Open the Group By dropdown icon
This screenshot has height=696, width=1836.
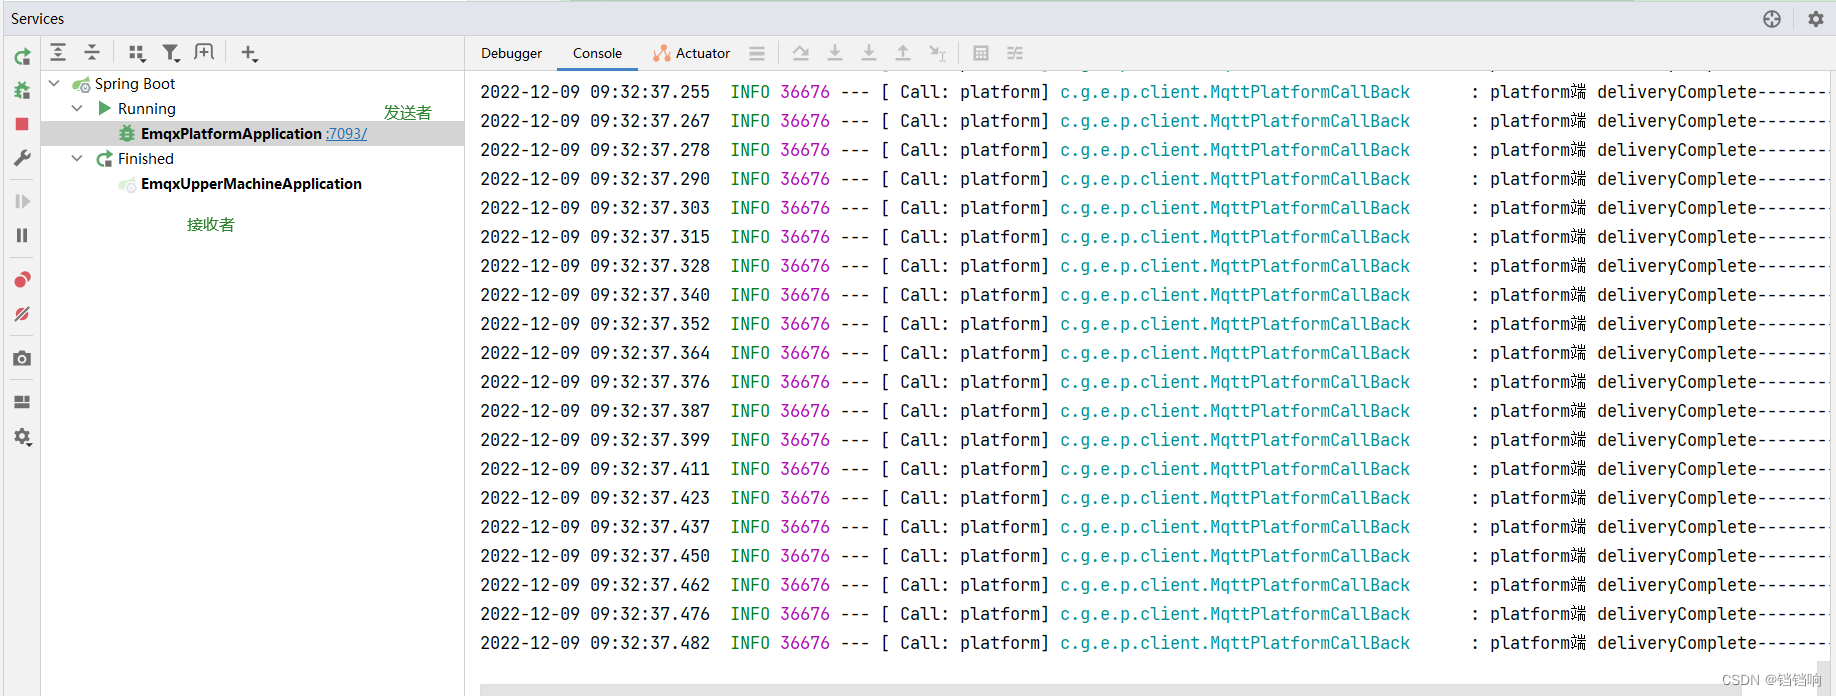pyautogui.click(x=137, y=53)
